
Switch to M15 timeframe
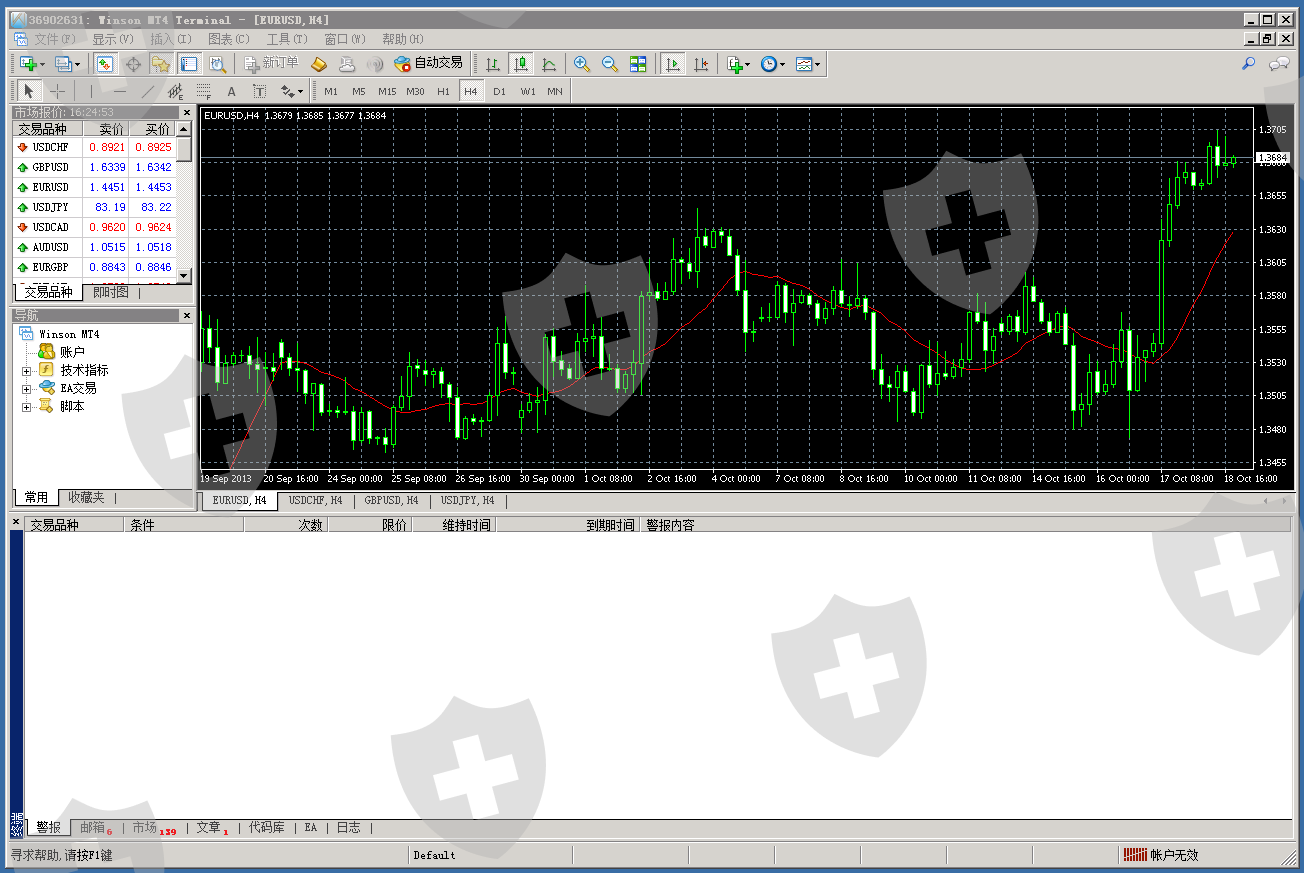(x=387, y=91)
